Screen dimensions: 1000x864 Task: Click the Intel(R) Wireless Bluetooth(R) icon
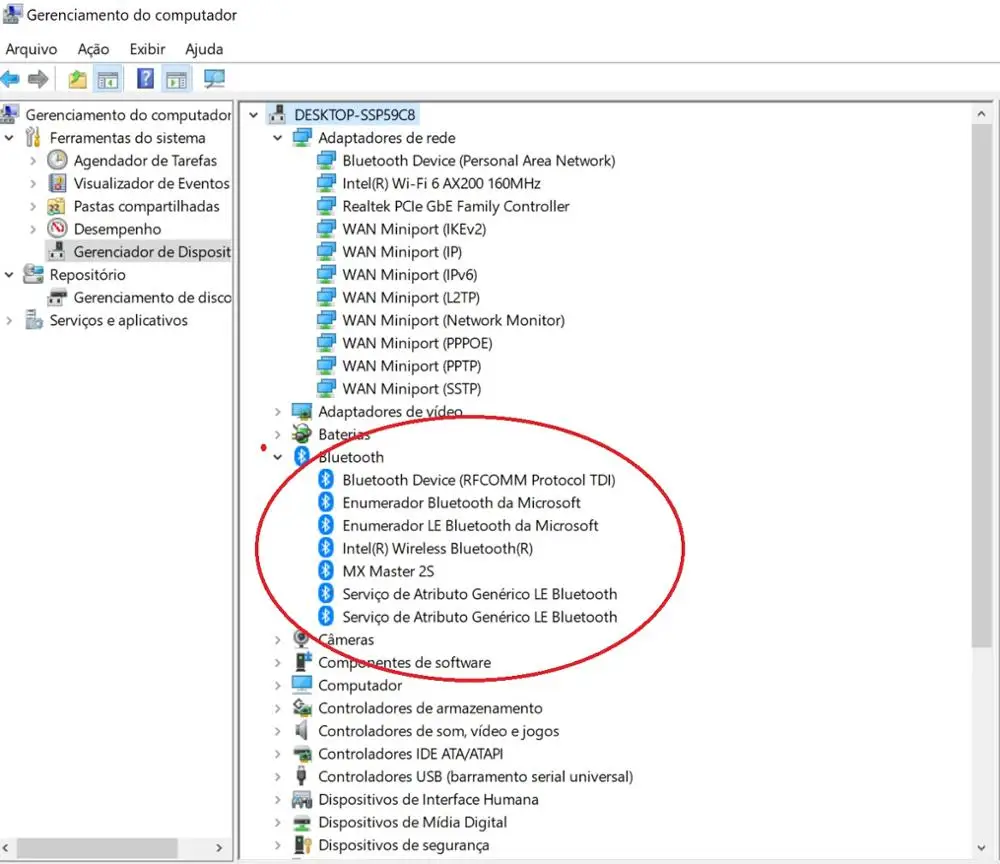click(326, 548)
